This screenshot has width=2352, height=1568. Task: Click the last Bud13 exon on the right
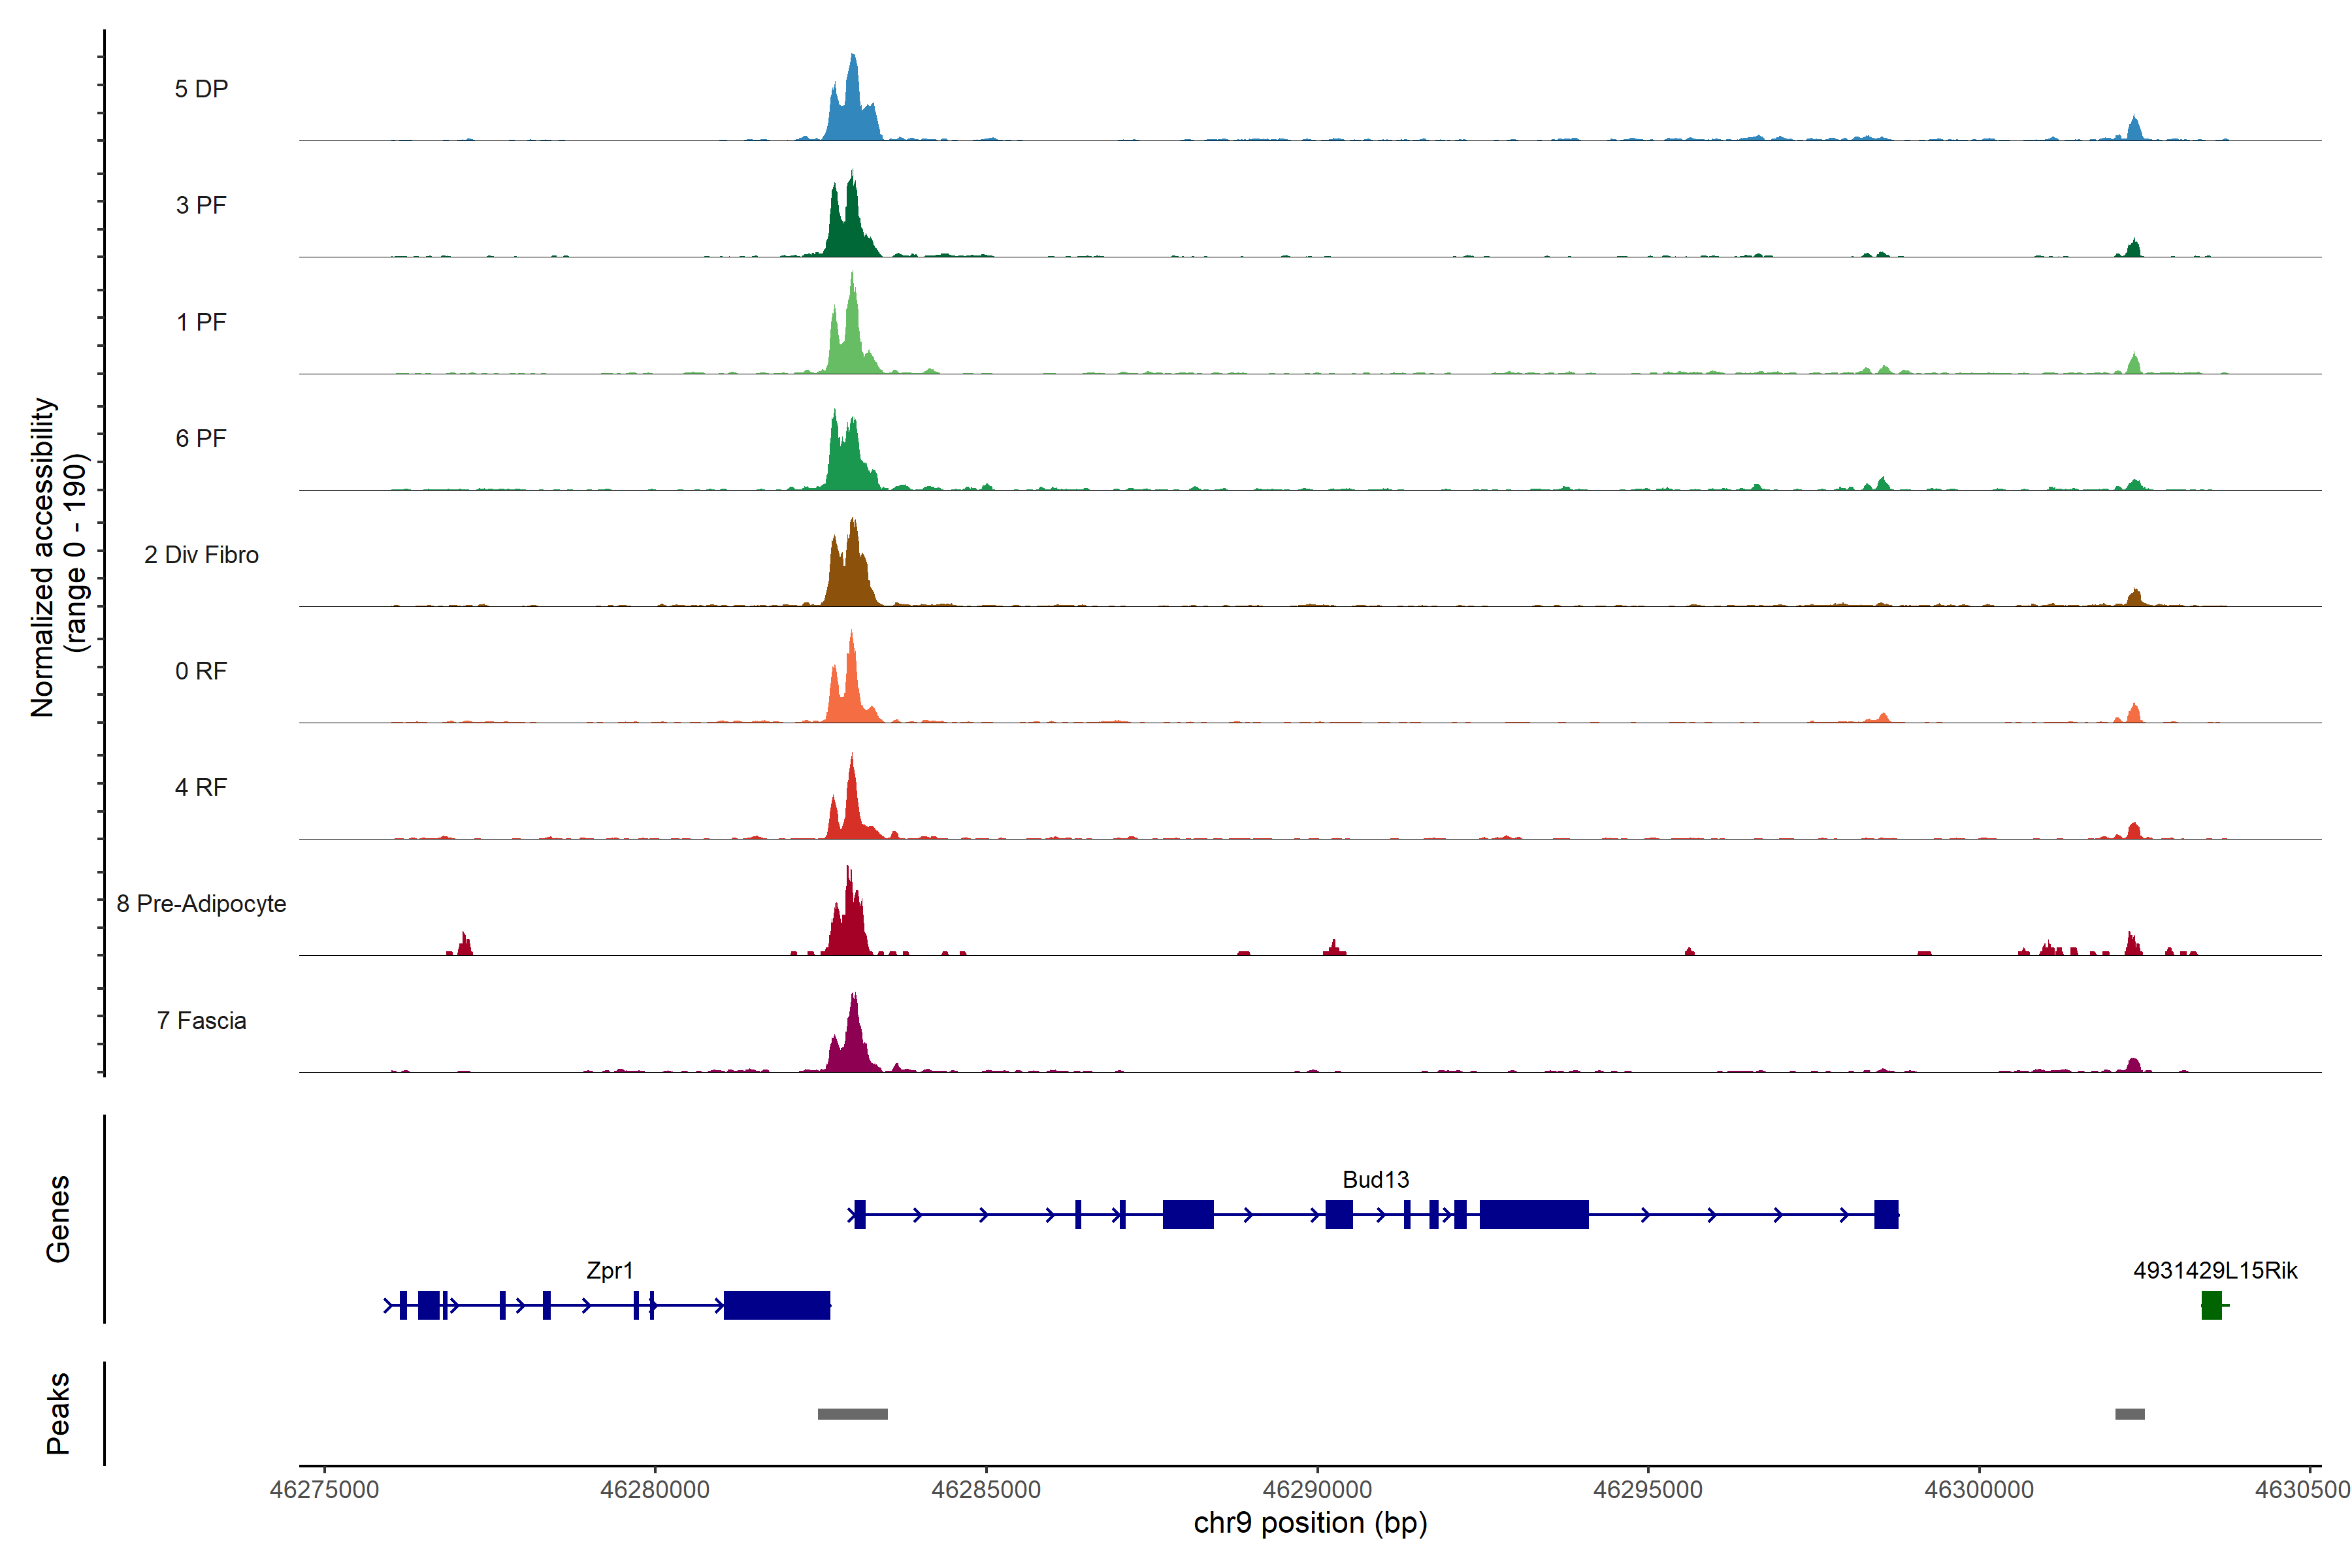[x=1886, y=1214]
